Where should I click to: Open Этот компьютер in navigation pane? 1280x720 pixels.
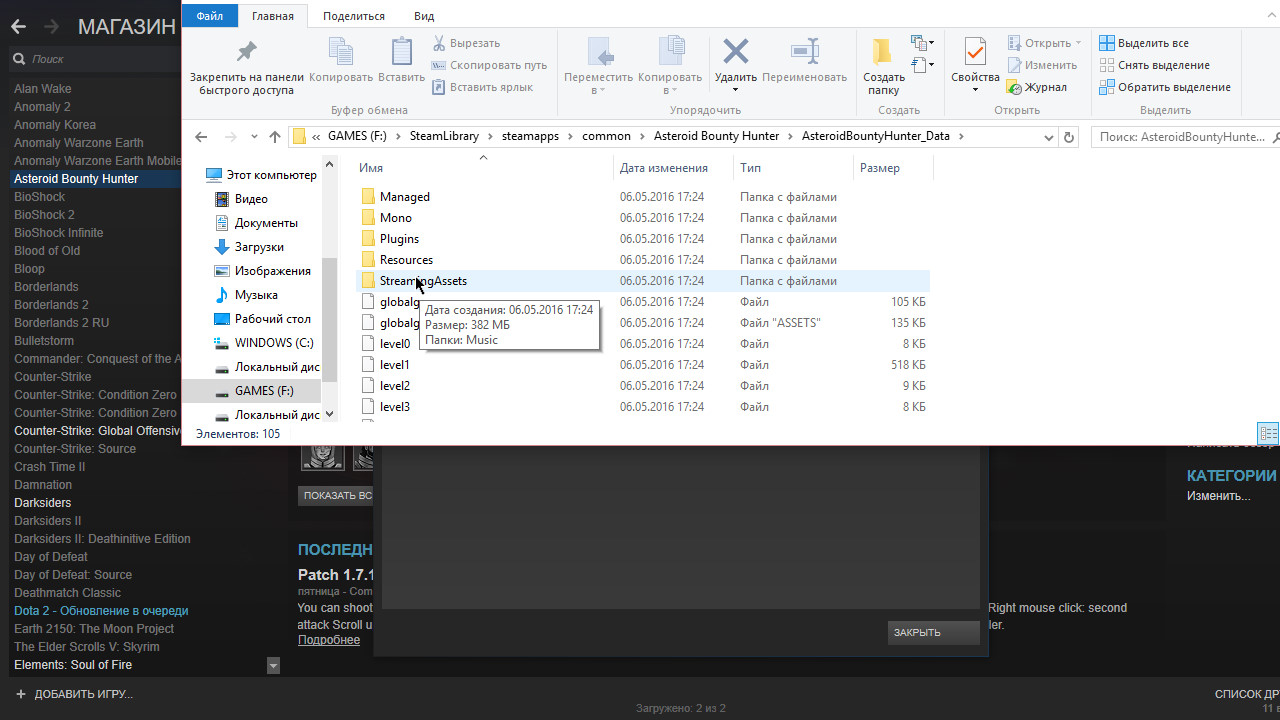pyautogui.click(x=262, y=175)
